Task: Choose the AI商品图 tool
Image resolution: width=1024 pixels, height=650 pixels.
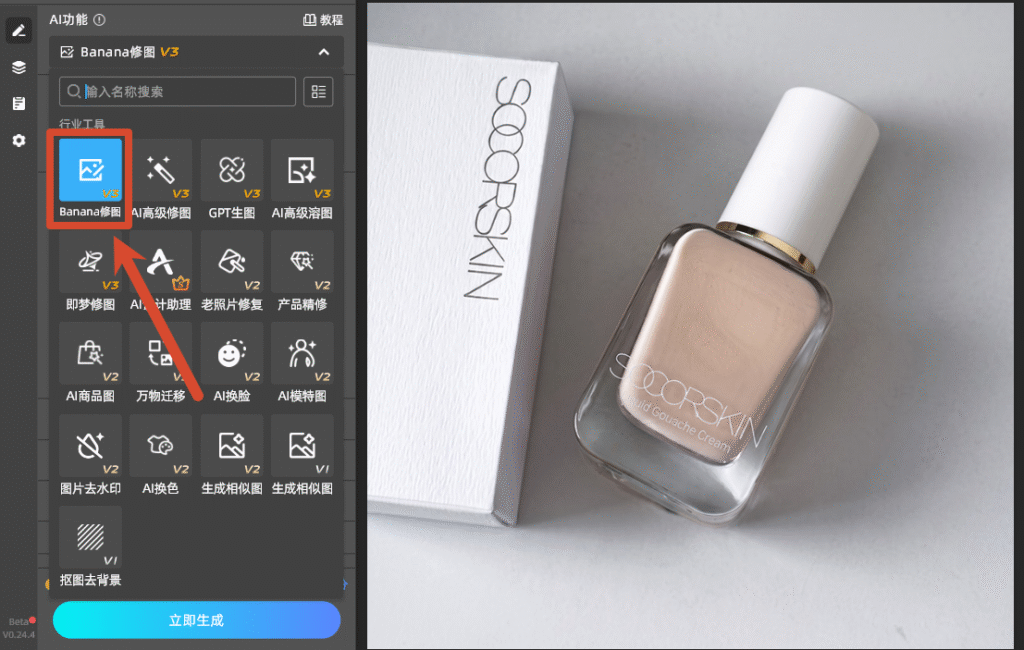Action: [x=90, y=361]
